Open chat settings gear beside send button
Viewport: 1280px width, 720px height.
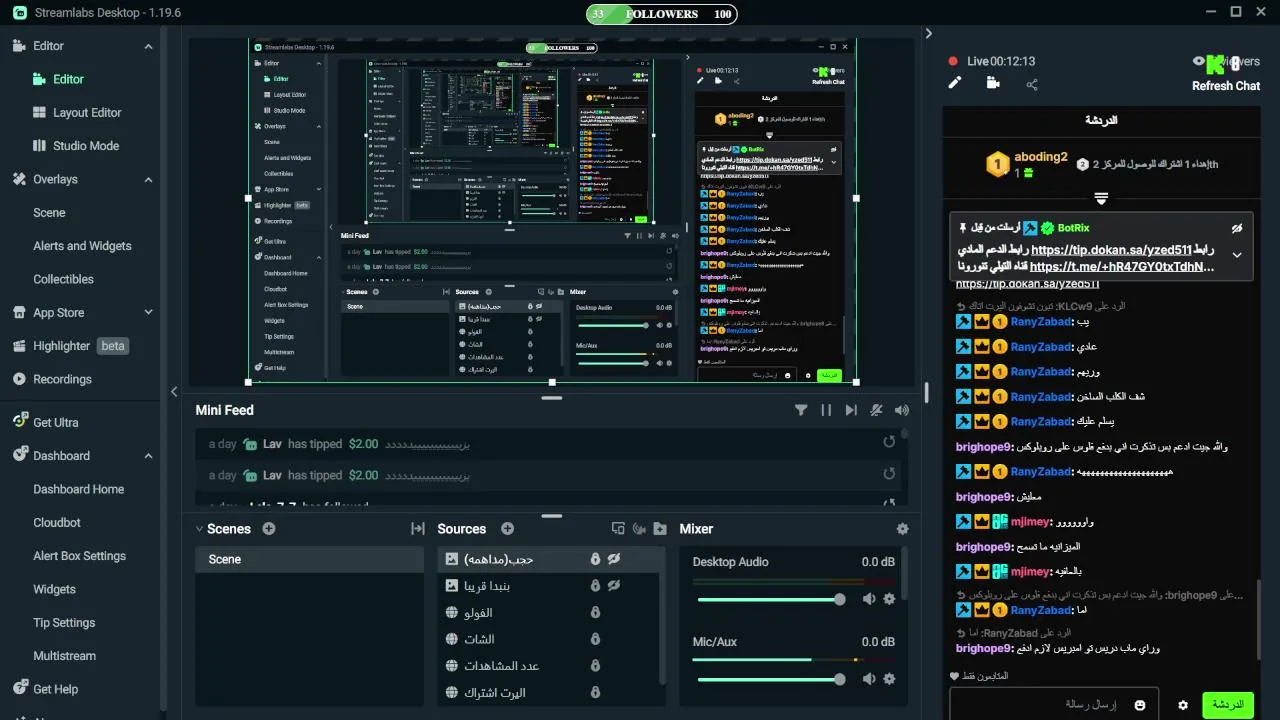coord(1183,705)
